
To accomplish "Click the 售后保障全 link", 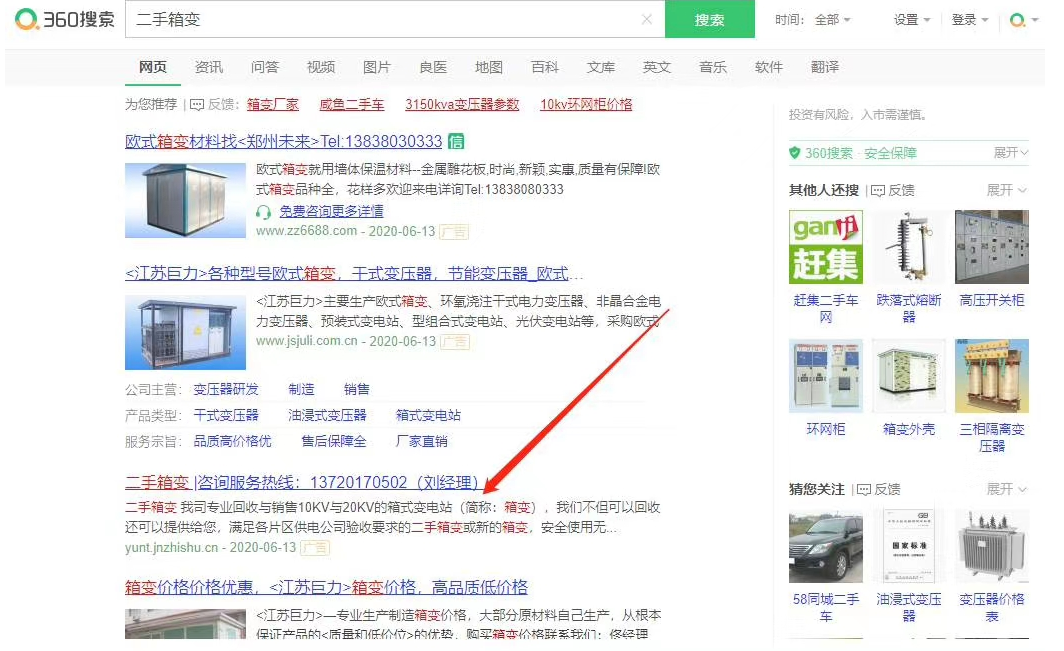I will tap(334, 441).
